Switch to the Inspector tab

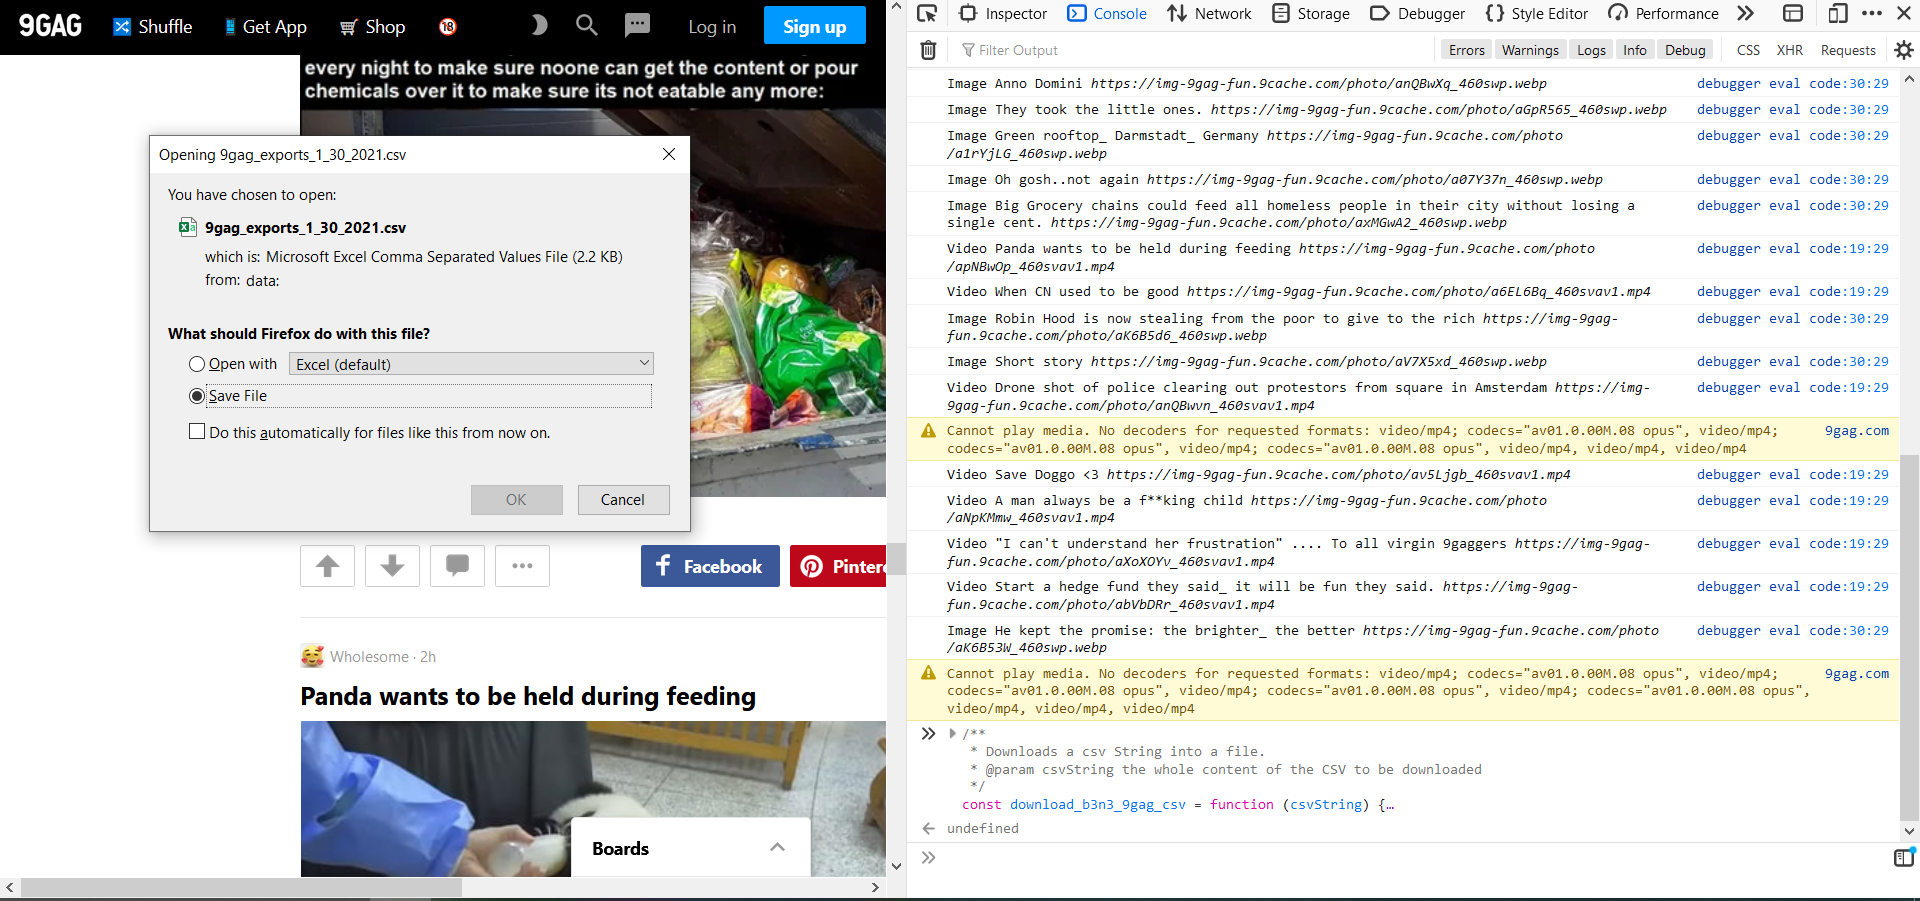(1003, 14)
